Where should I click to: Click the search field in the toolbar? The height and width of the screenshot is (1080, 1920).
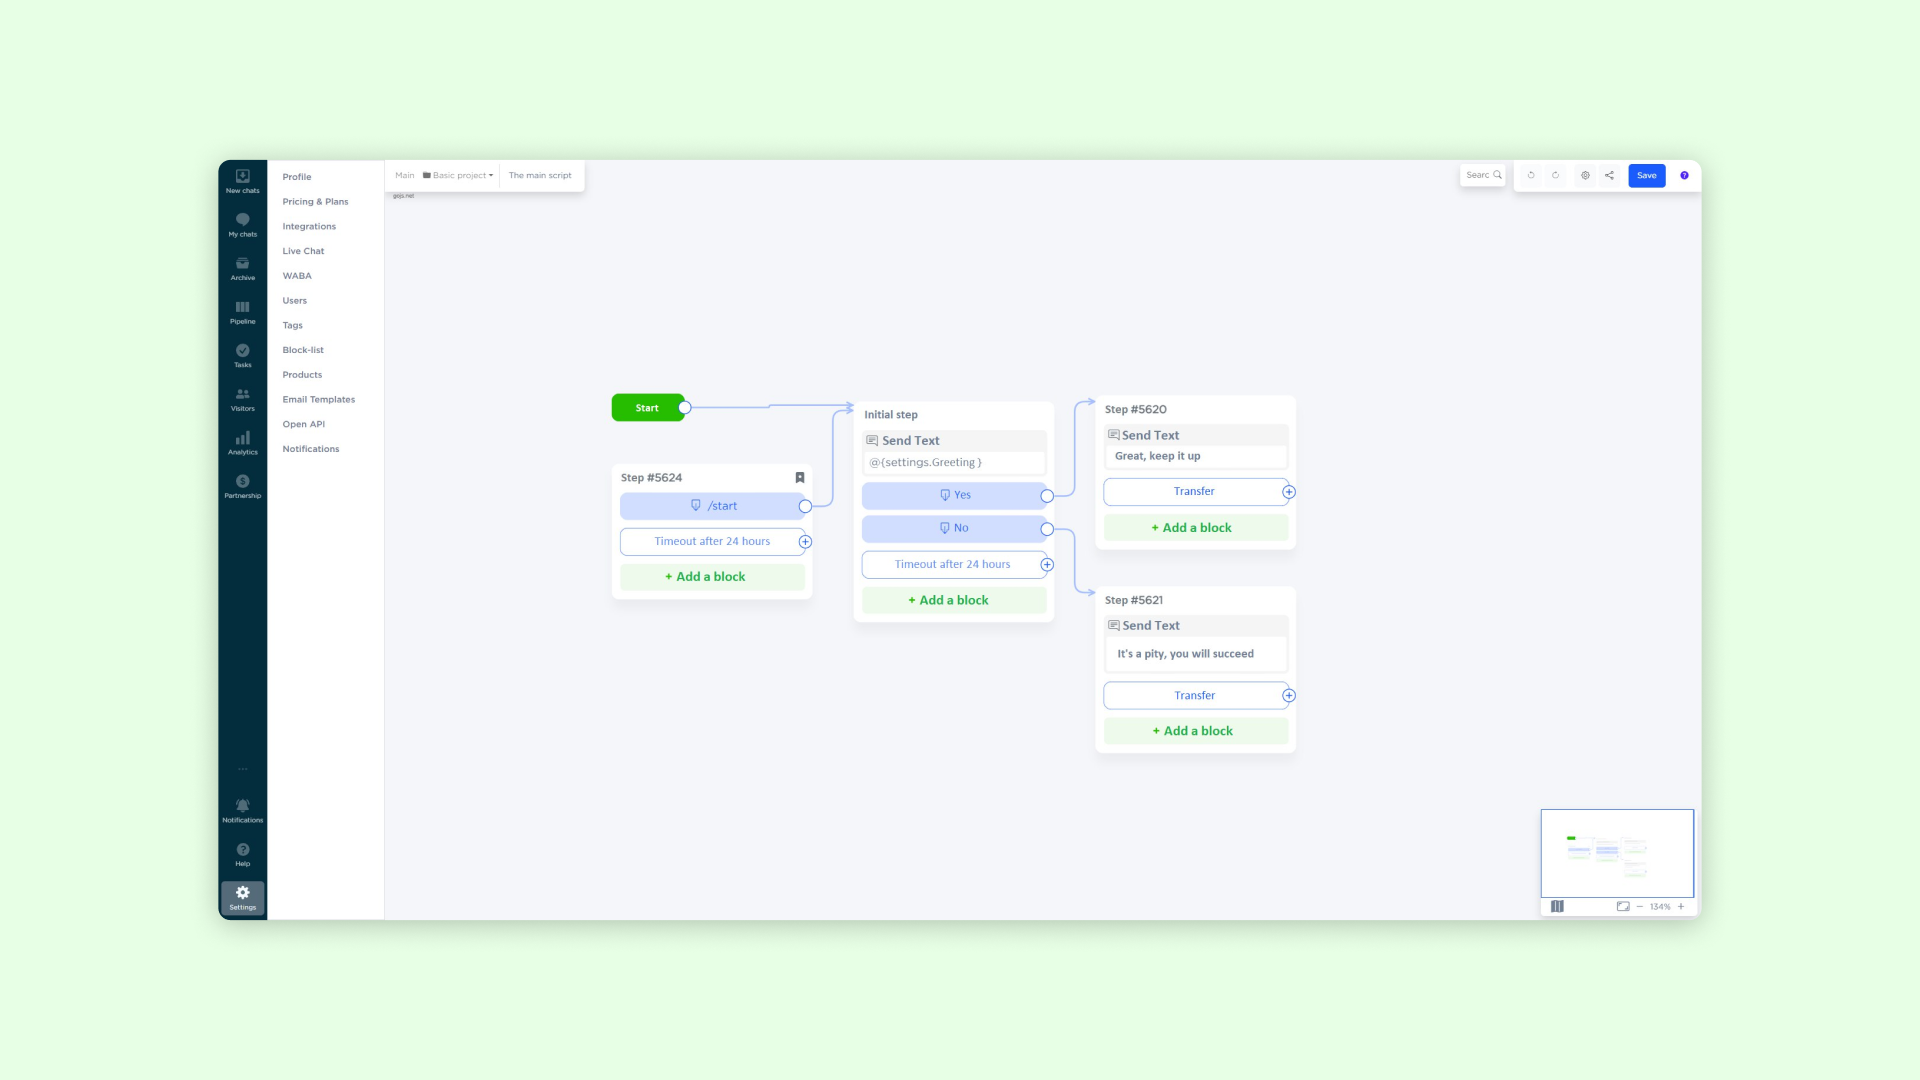point(1482,175)
